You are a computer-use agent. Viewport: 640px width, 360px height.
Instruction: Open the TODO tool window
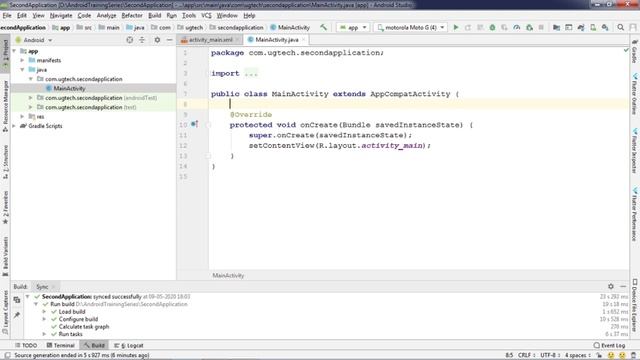point(26,345)
